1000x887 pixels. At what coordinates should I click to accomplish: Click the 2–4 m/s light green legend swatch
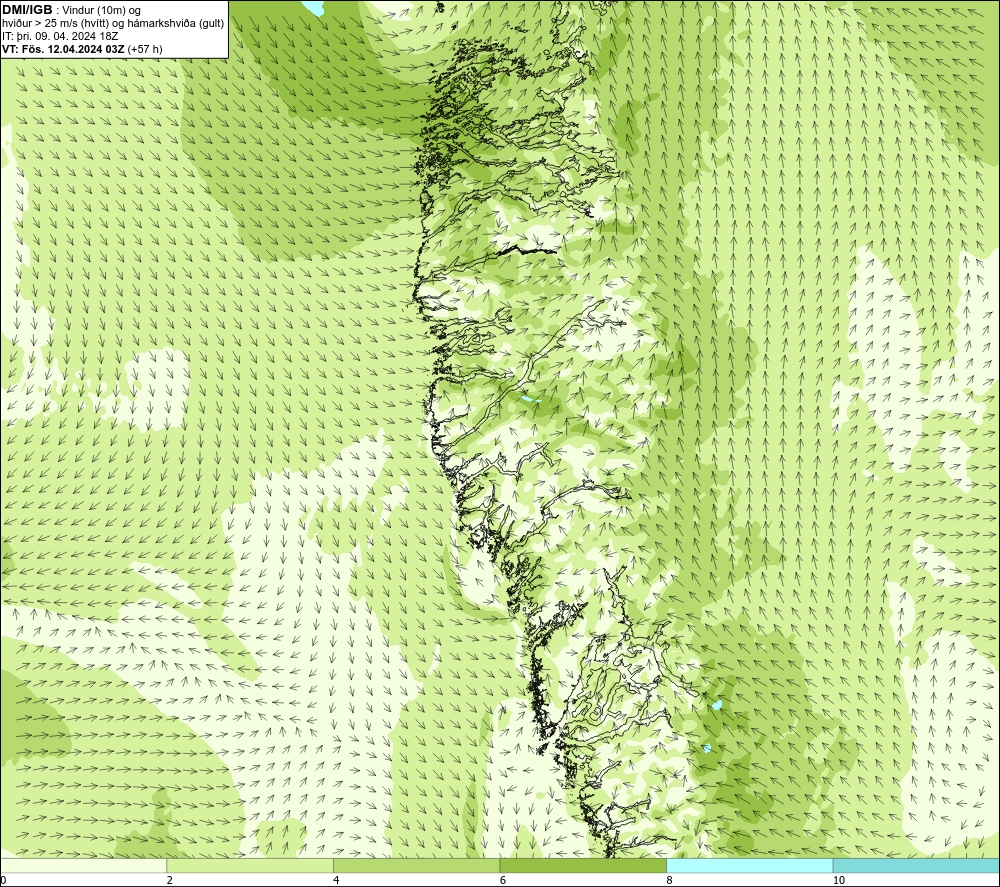point(250,866)
